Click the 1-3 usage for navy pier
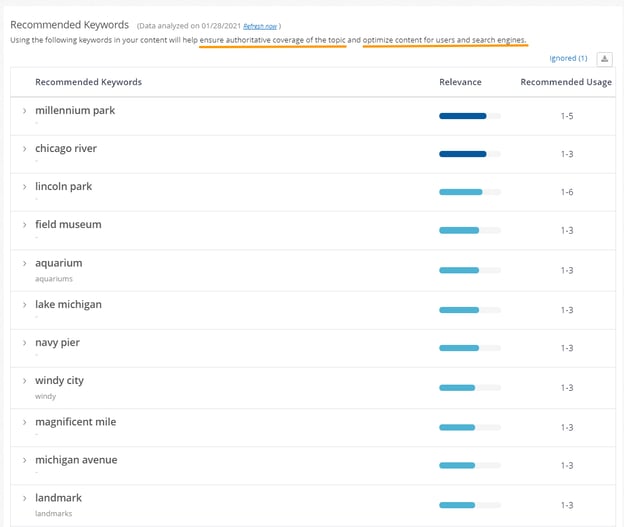The image size is (624, 527). pyautogui.click(x=567, y=348)
